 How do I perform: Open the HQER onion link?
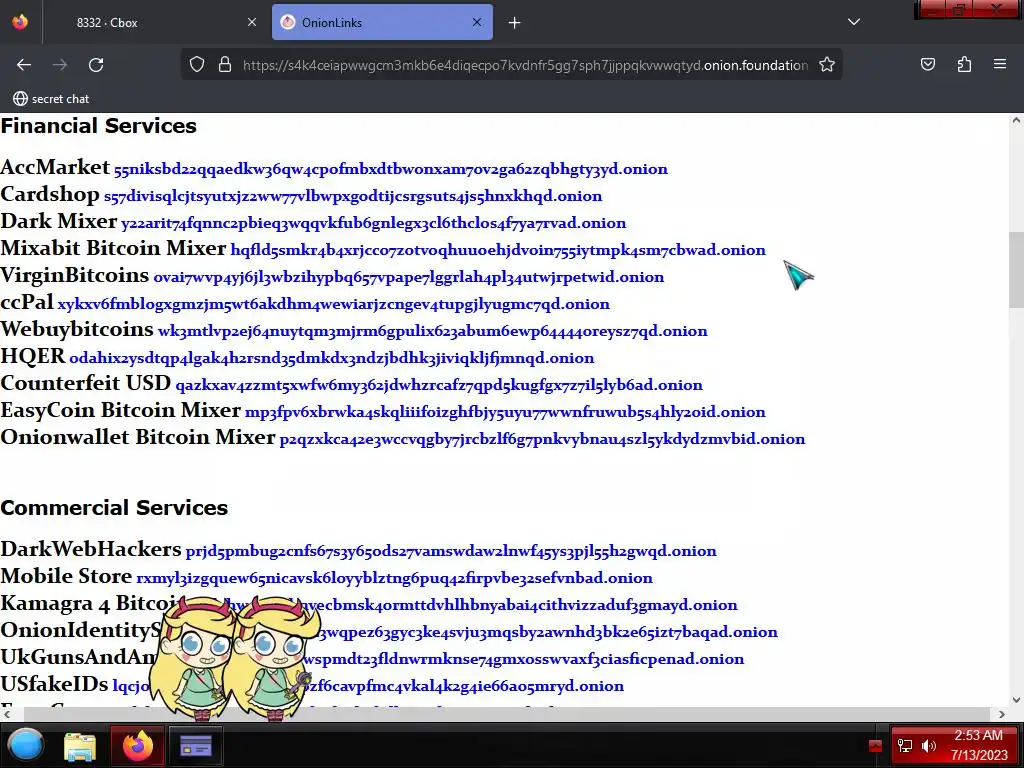(332, 358)
